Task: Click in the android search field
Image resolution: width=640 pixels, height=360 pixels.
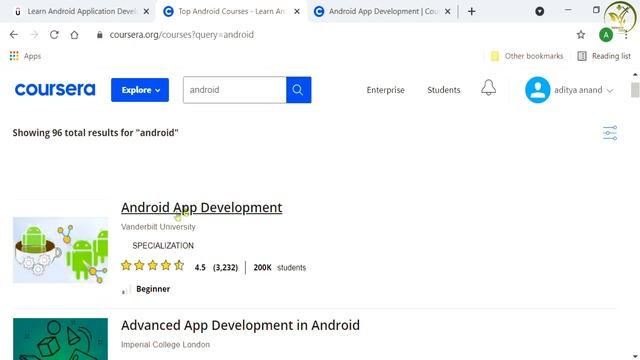Action: click(235, 90)
